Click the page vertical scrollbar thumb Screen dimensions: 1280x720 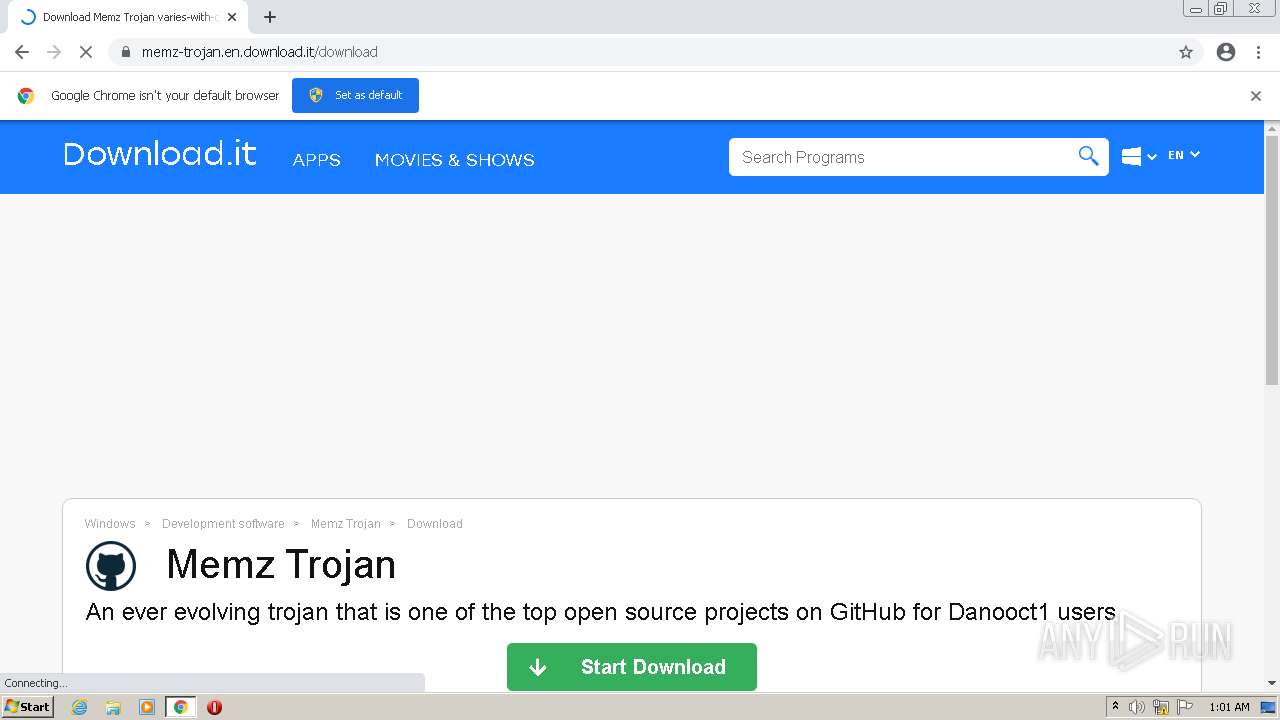click(1272, 260)
